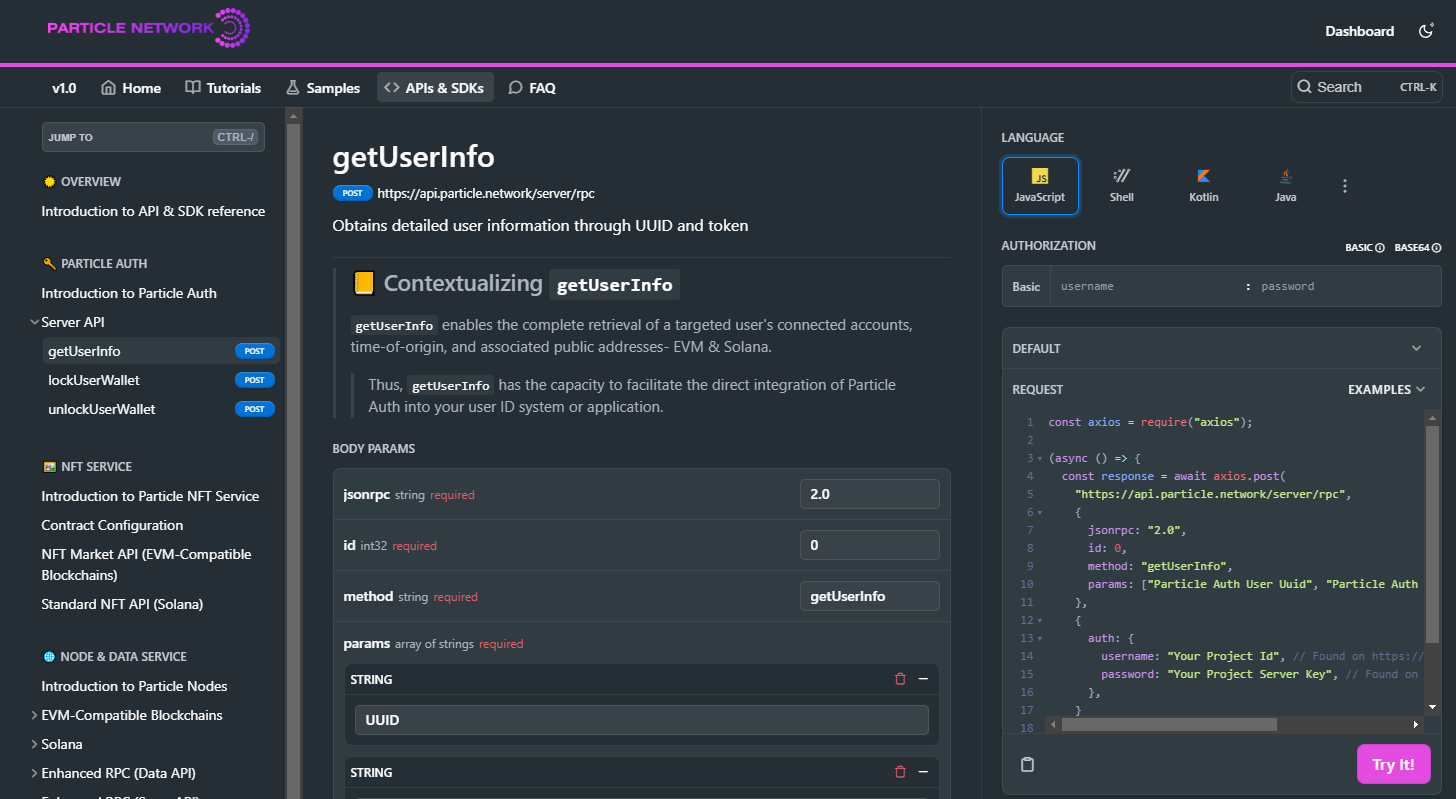The width and height of the screenshot is (1456, 799).
Task: Click the Particle Network logo
Action: click(148, 29)
